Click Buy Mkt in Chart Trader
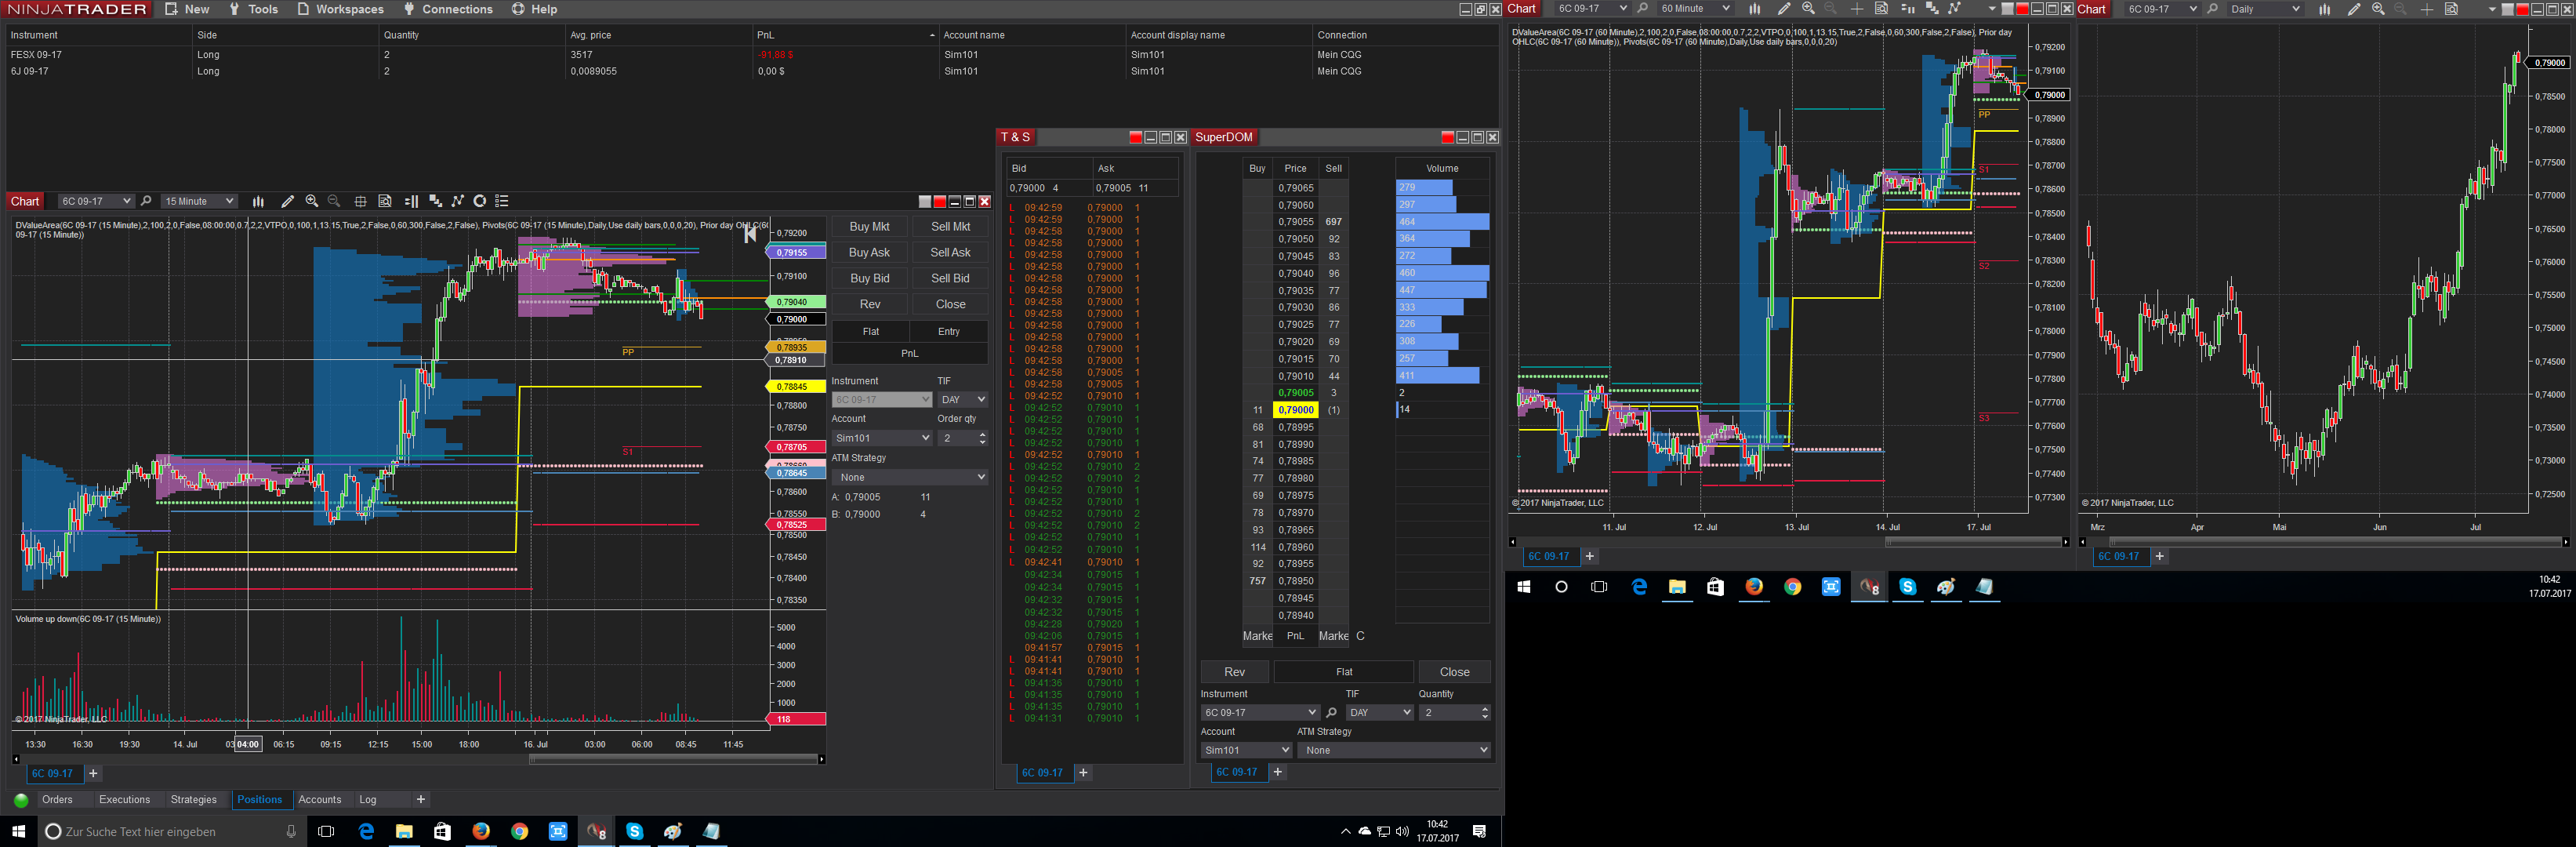The width and height of the screenshot is (2576, 847). tap(869, 227)
